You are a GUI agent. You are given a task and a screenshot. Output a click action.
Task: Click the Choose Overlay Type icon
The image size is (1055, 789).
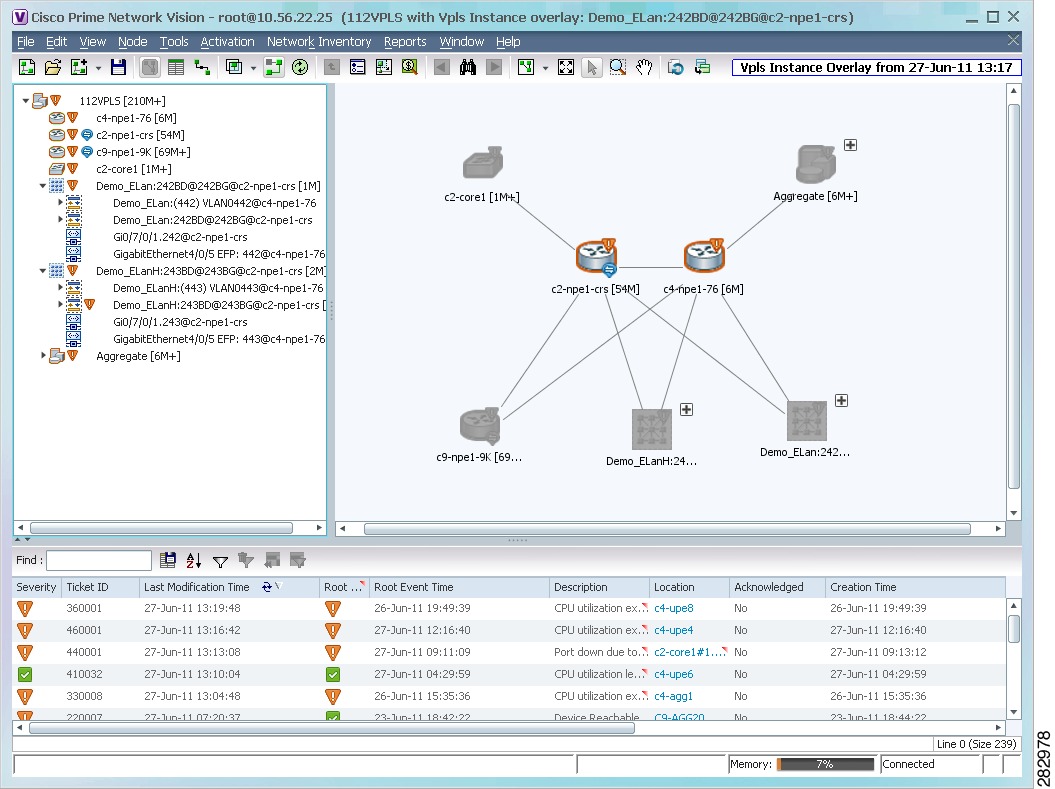click(x=234, y=67)
